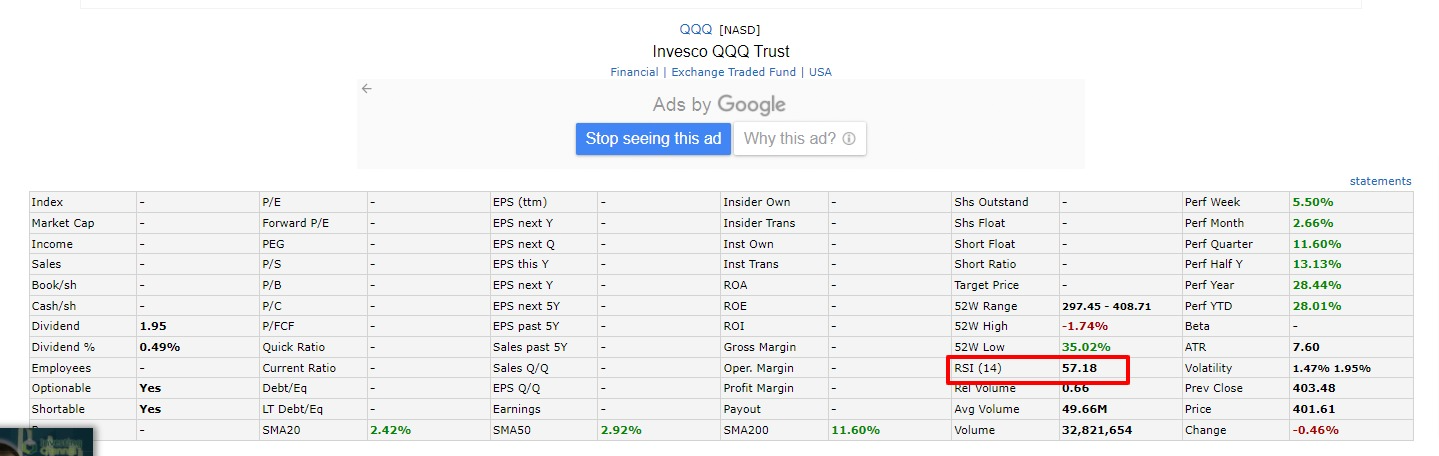This screenshot has height=456, width=1439.
Task: Click the Invesco QQQ Trust title
Action: (720, 51)
